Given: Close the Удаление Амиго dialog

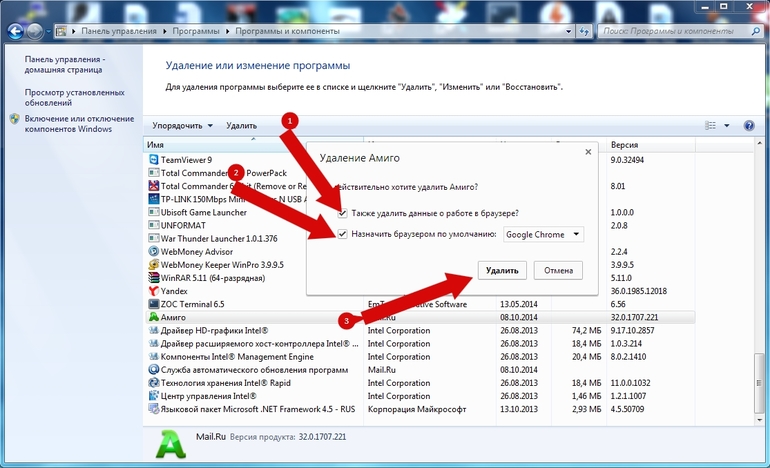Looking at the screenshot, I should 588,152.
